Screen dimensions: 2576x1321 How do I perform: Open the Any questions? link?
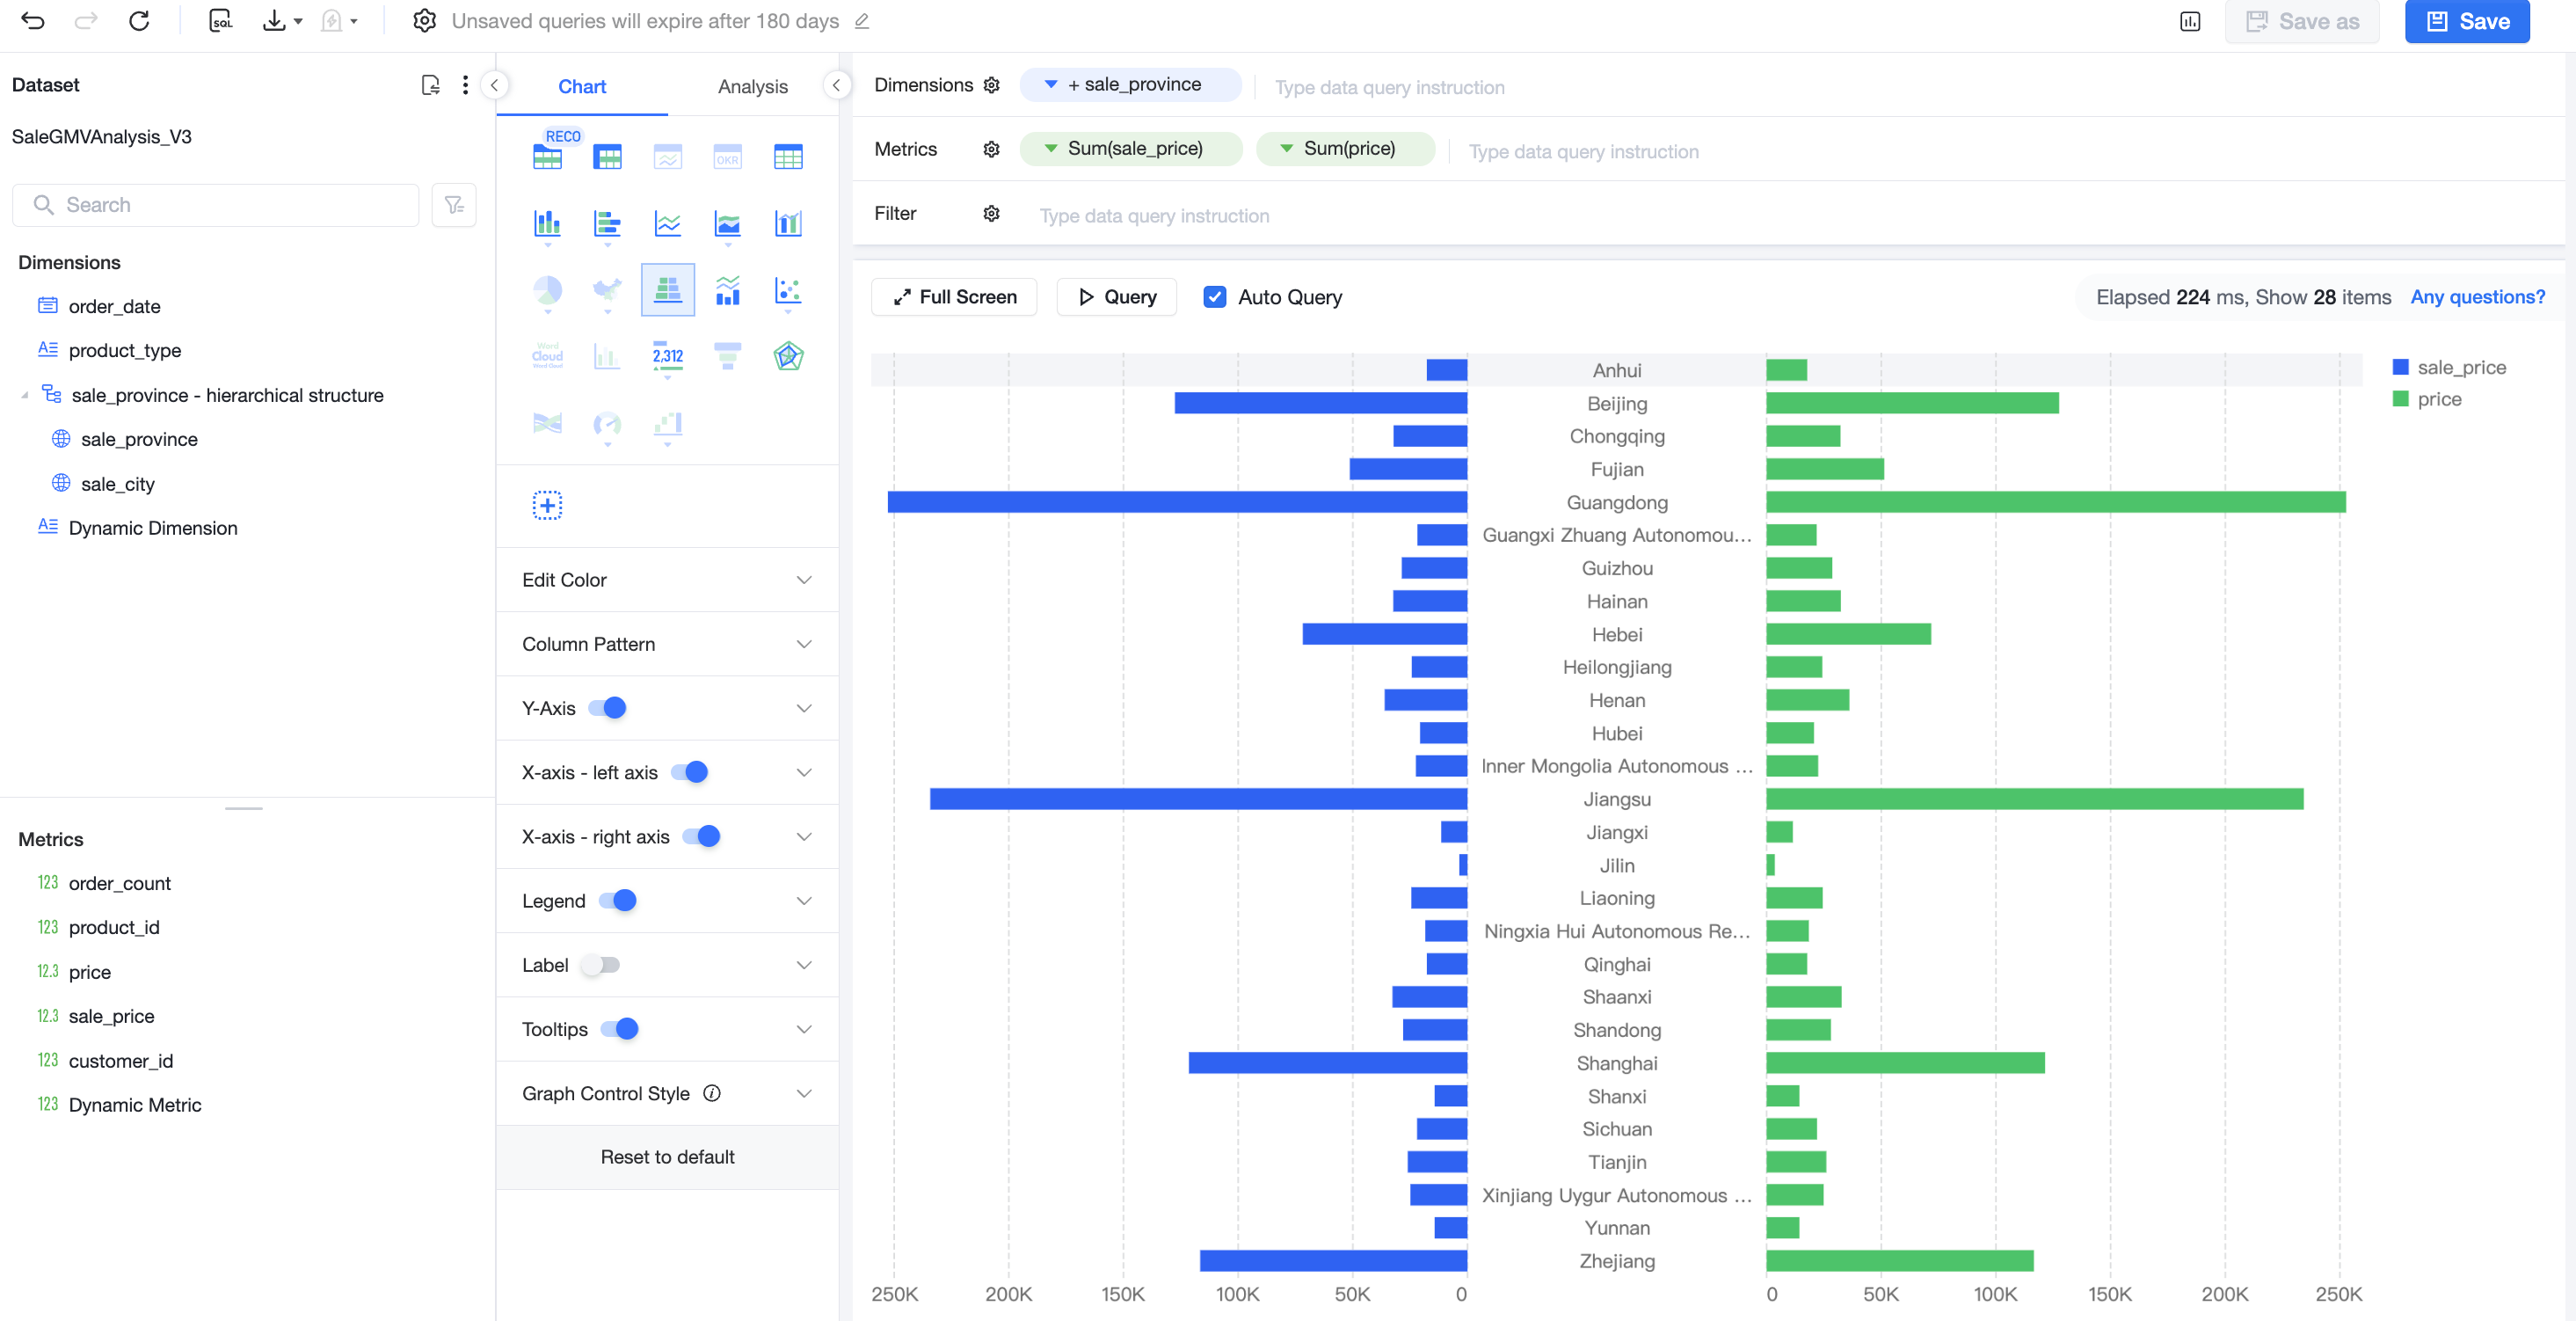point(2477,297)
